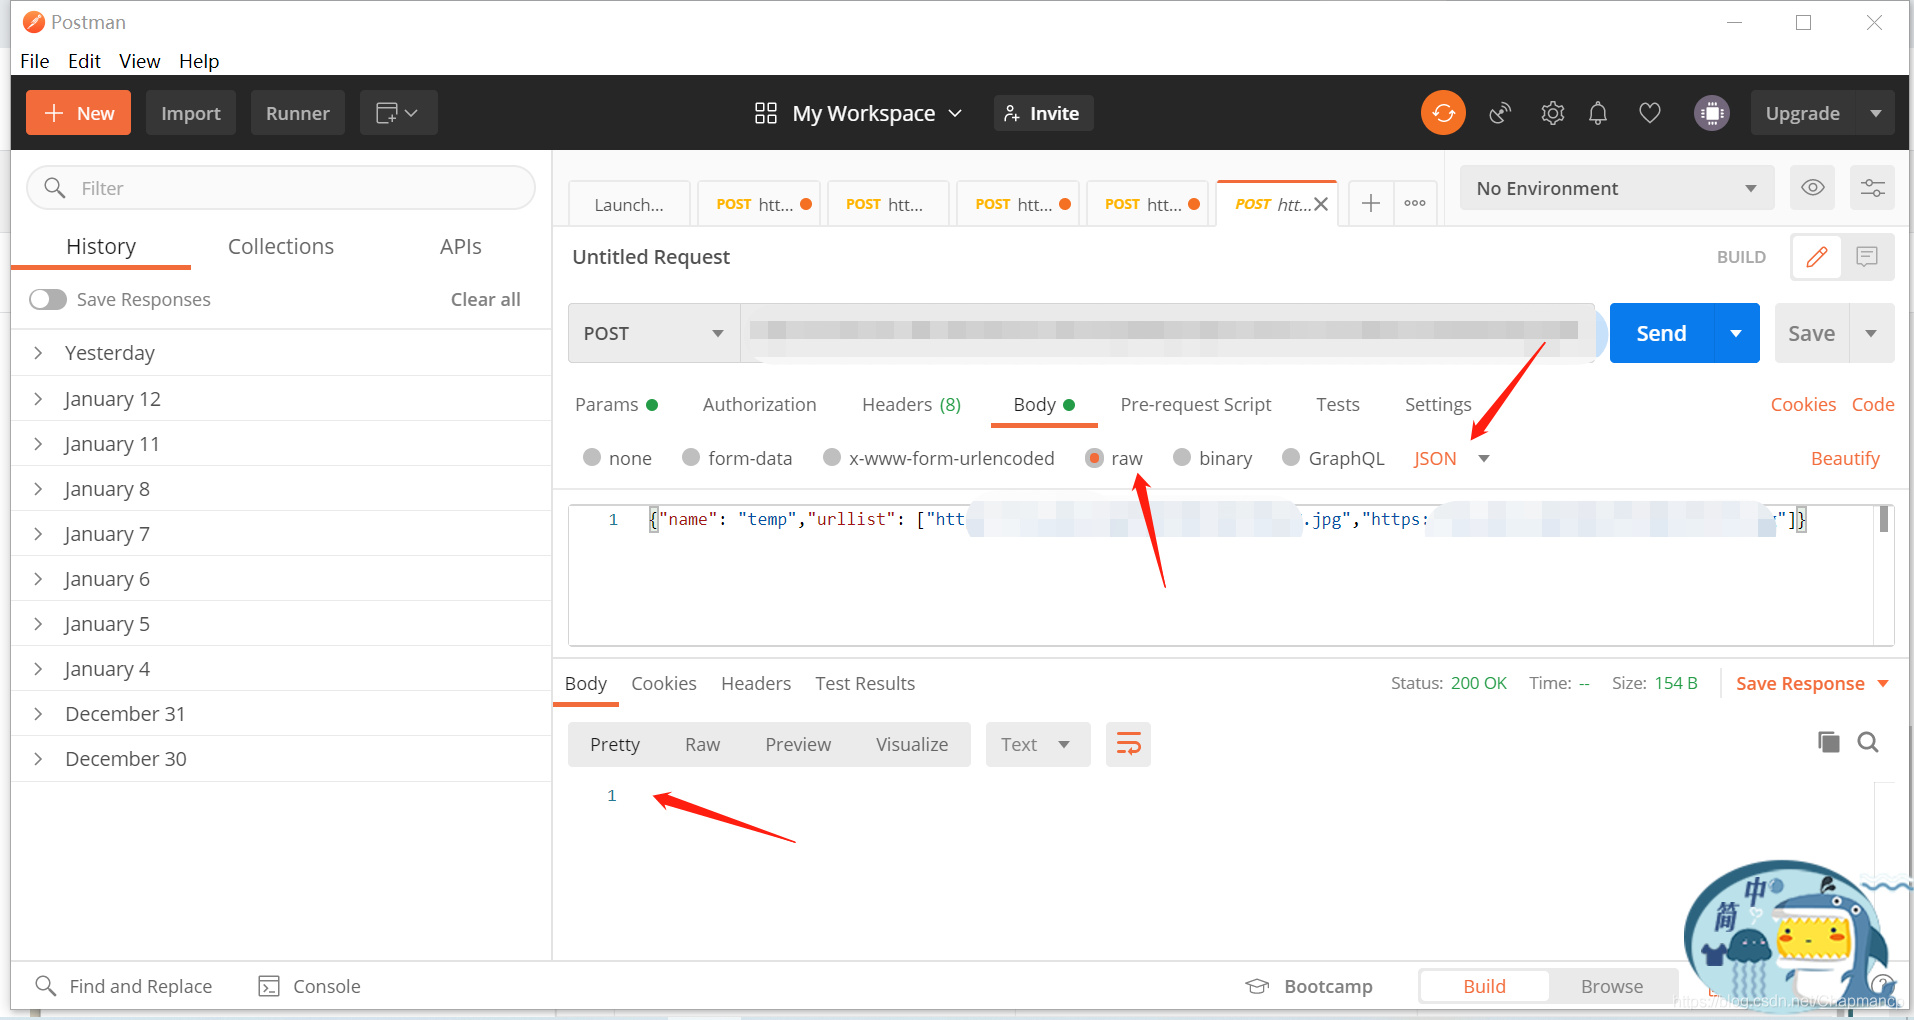Switch to the Collections tab

281,246
